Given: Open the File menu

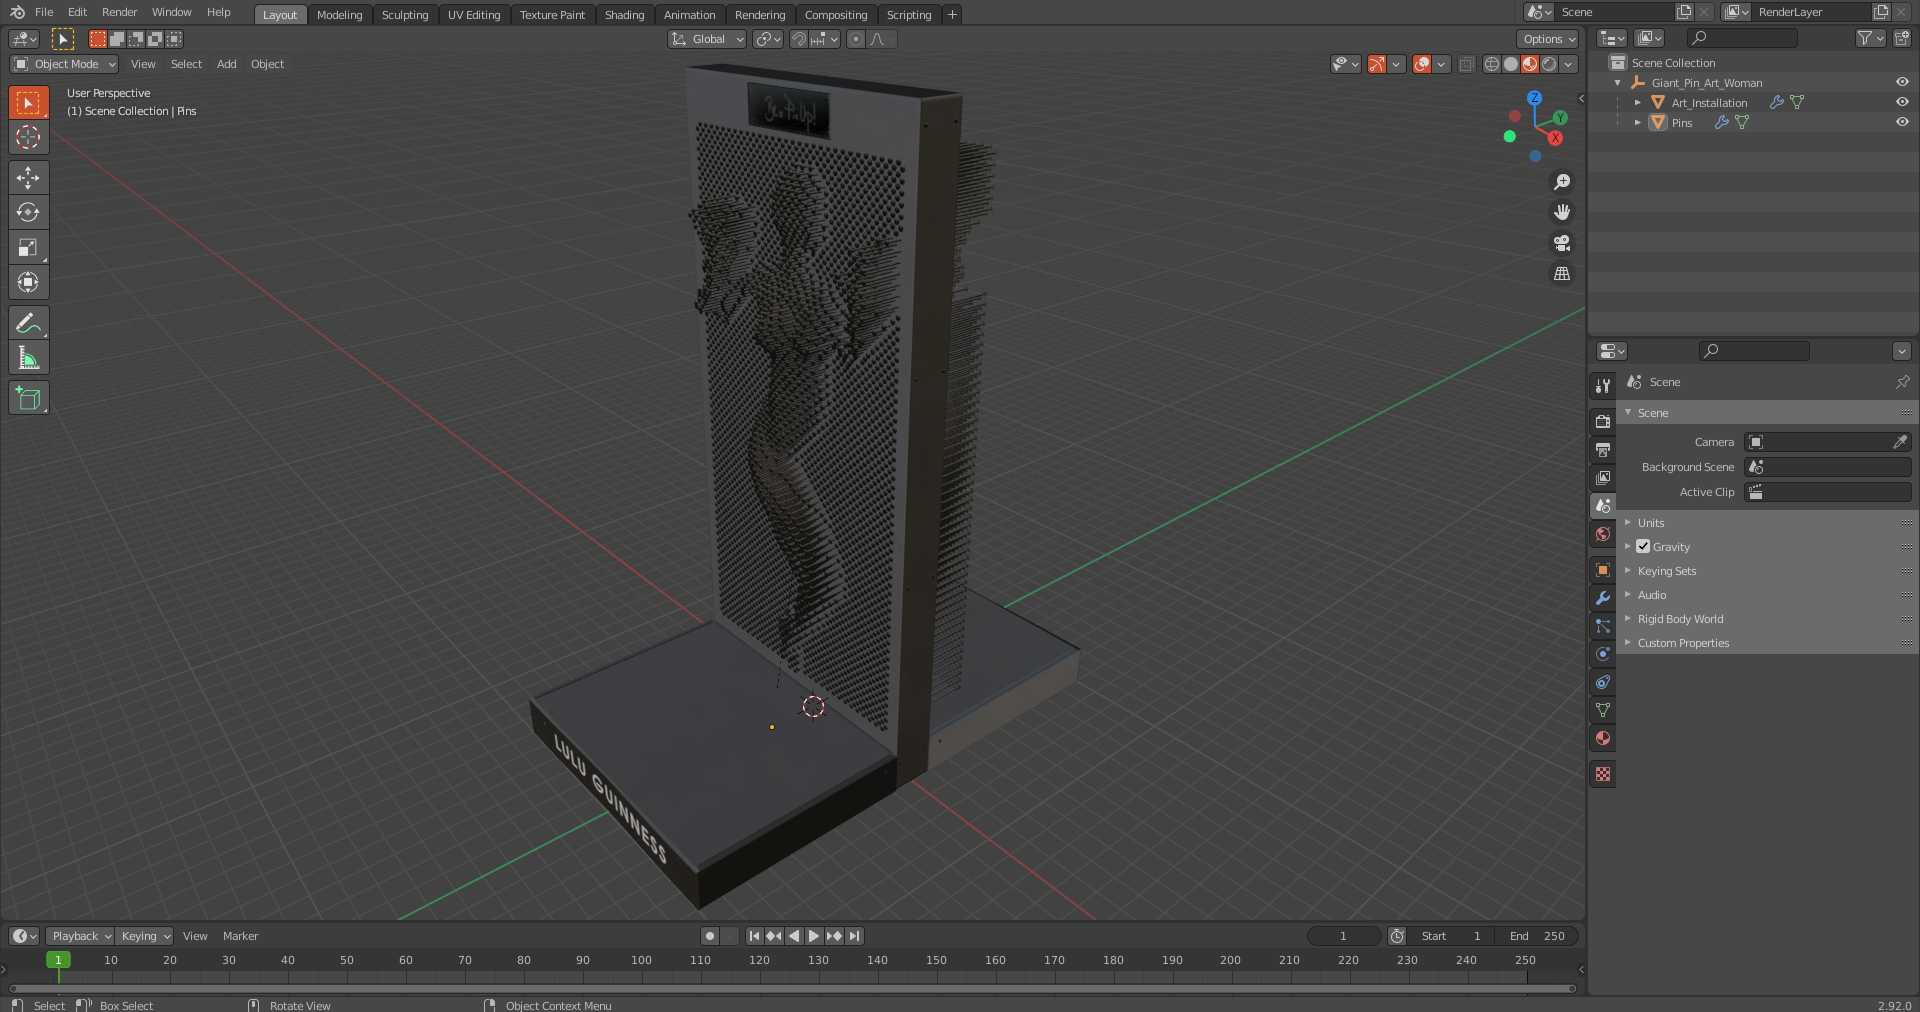Looking at the screenshot, I should pyautogui.click(x=44, y=12).
